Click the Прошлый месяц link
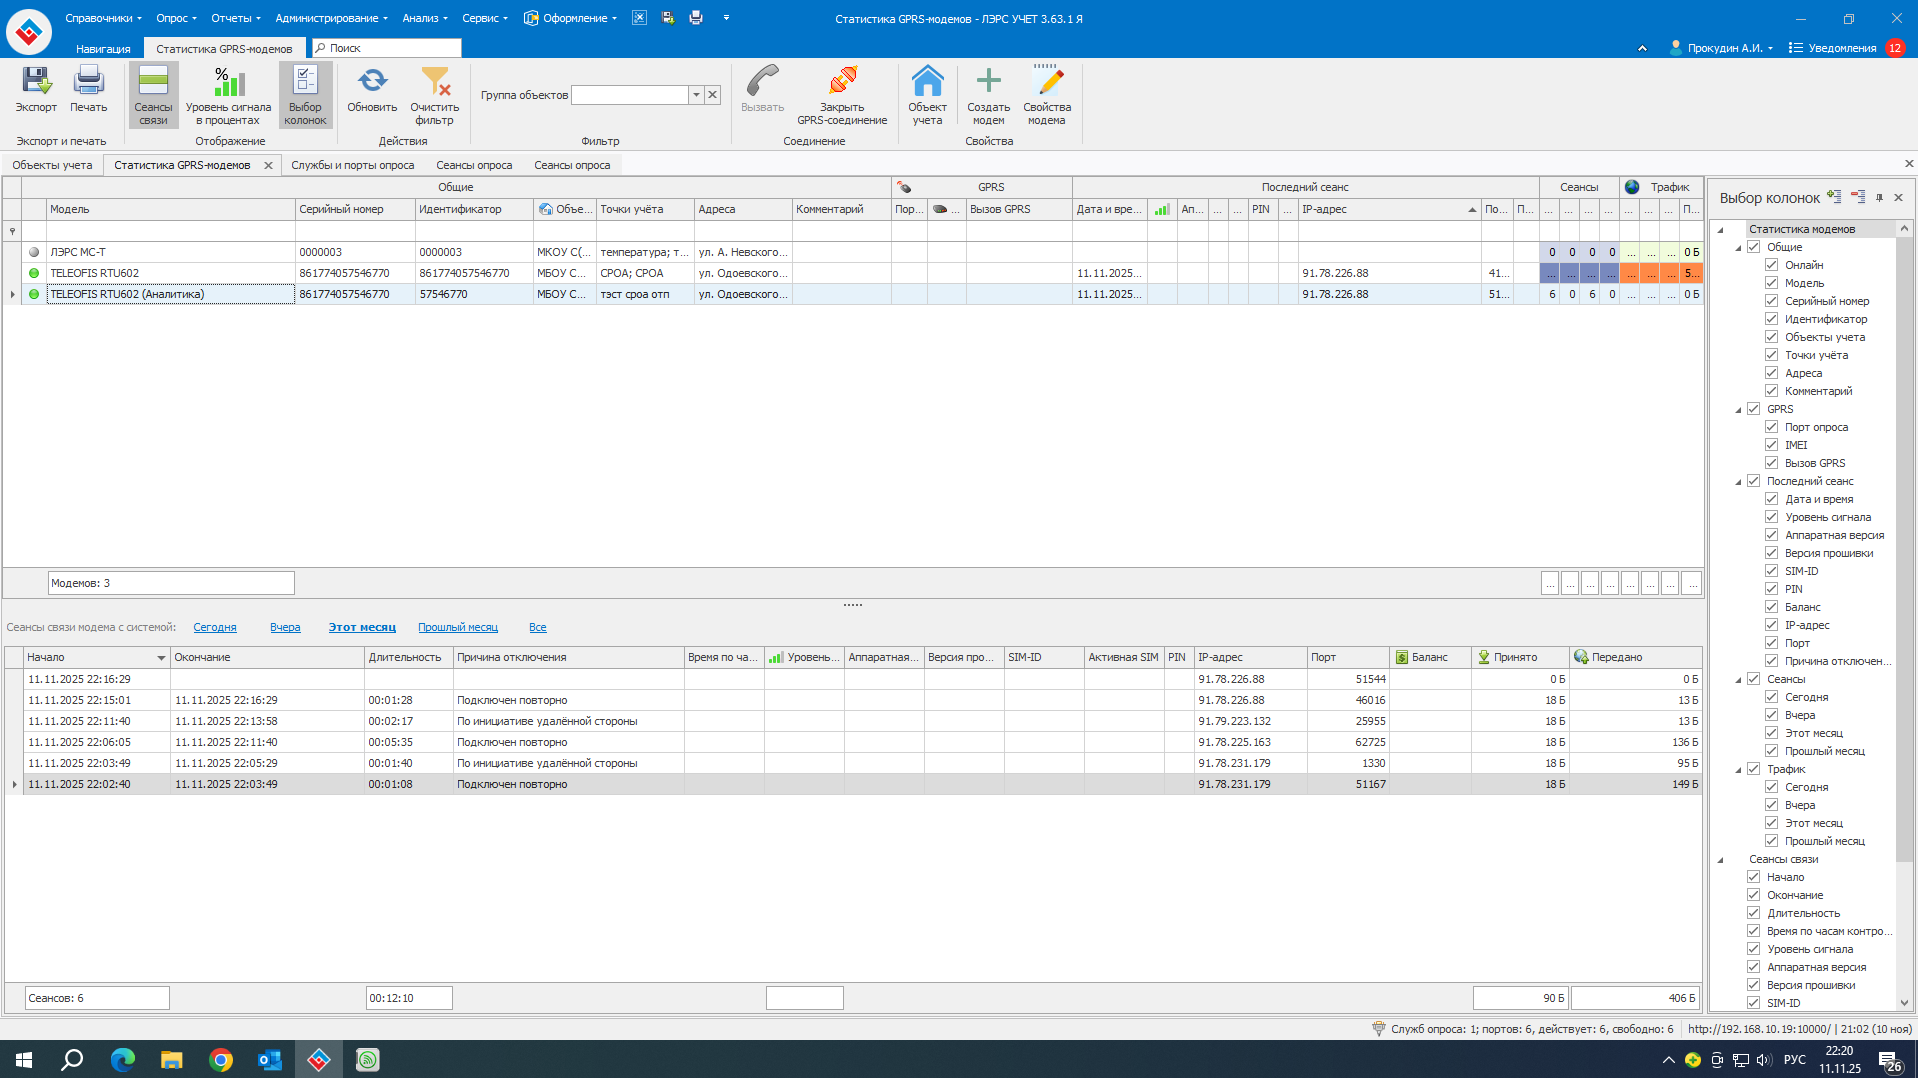 458,627
